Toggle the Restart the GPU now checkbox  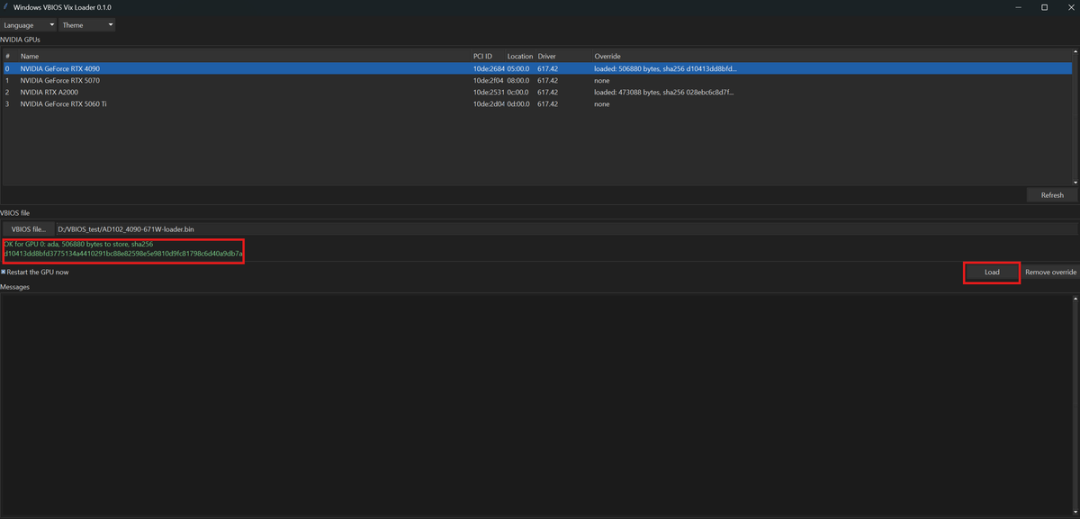point(3,272)
